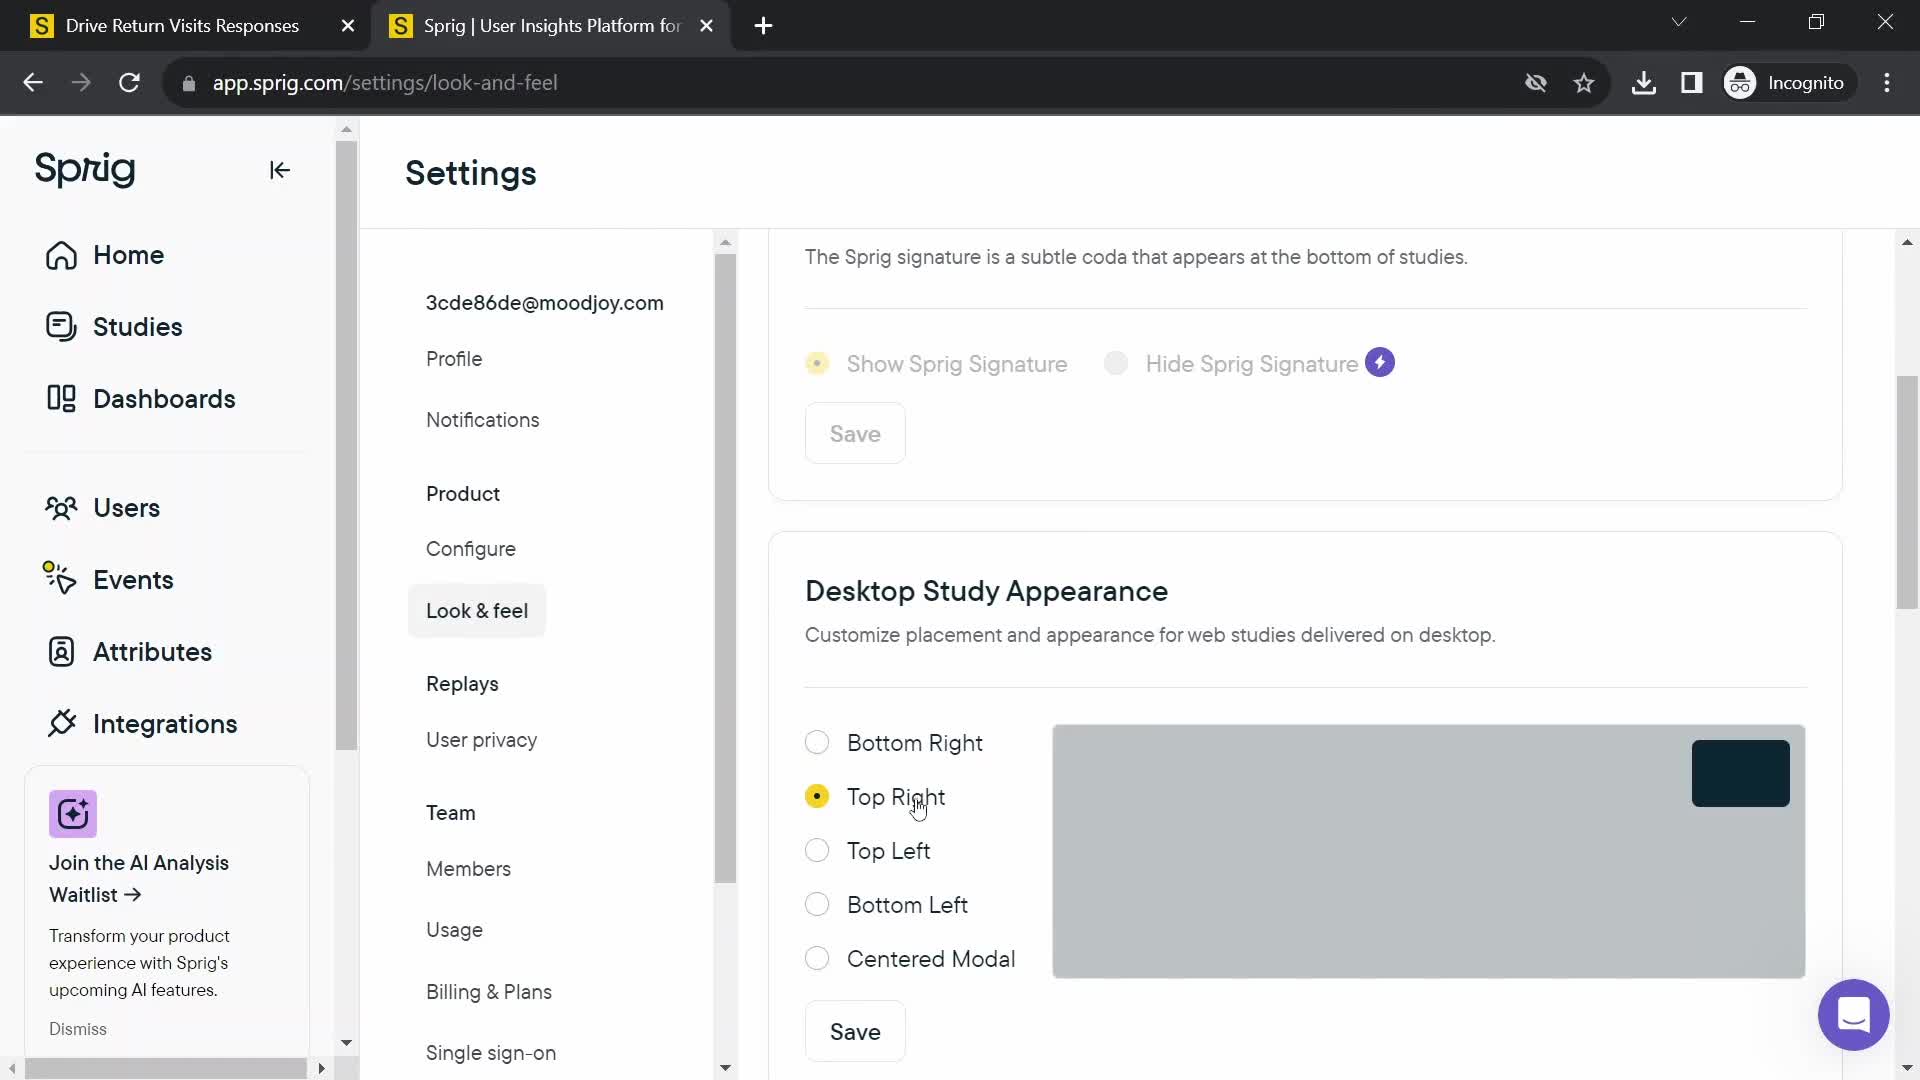Open the tab search dropdown arrow
1920x1080 pixels.
pyautogui.click(x=1679, y=22)
